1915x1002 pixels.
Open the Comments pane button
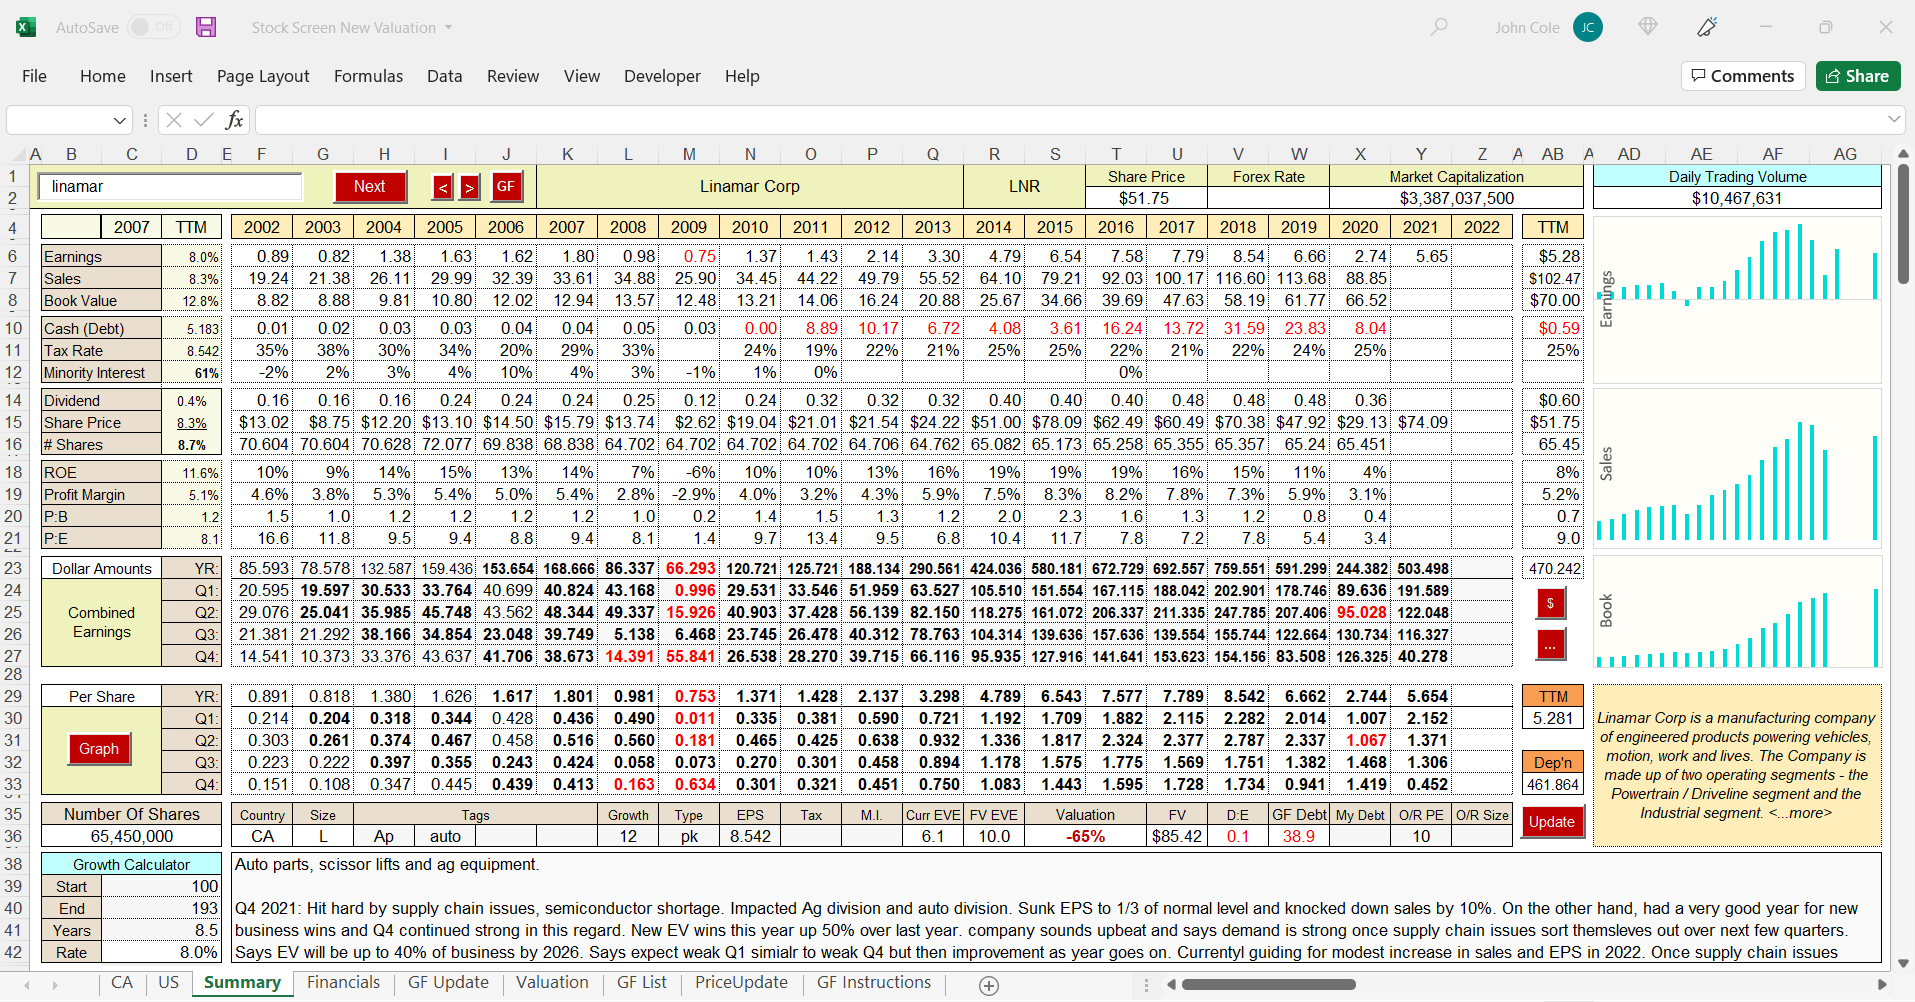[x=1743, y=76]
